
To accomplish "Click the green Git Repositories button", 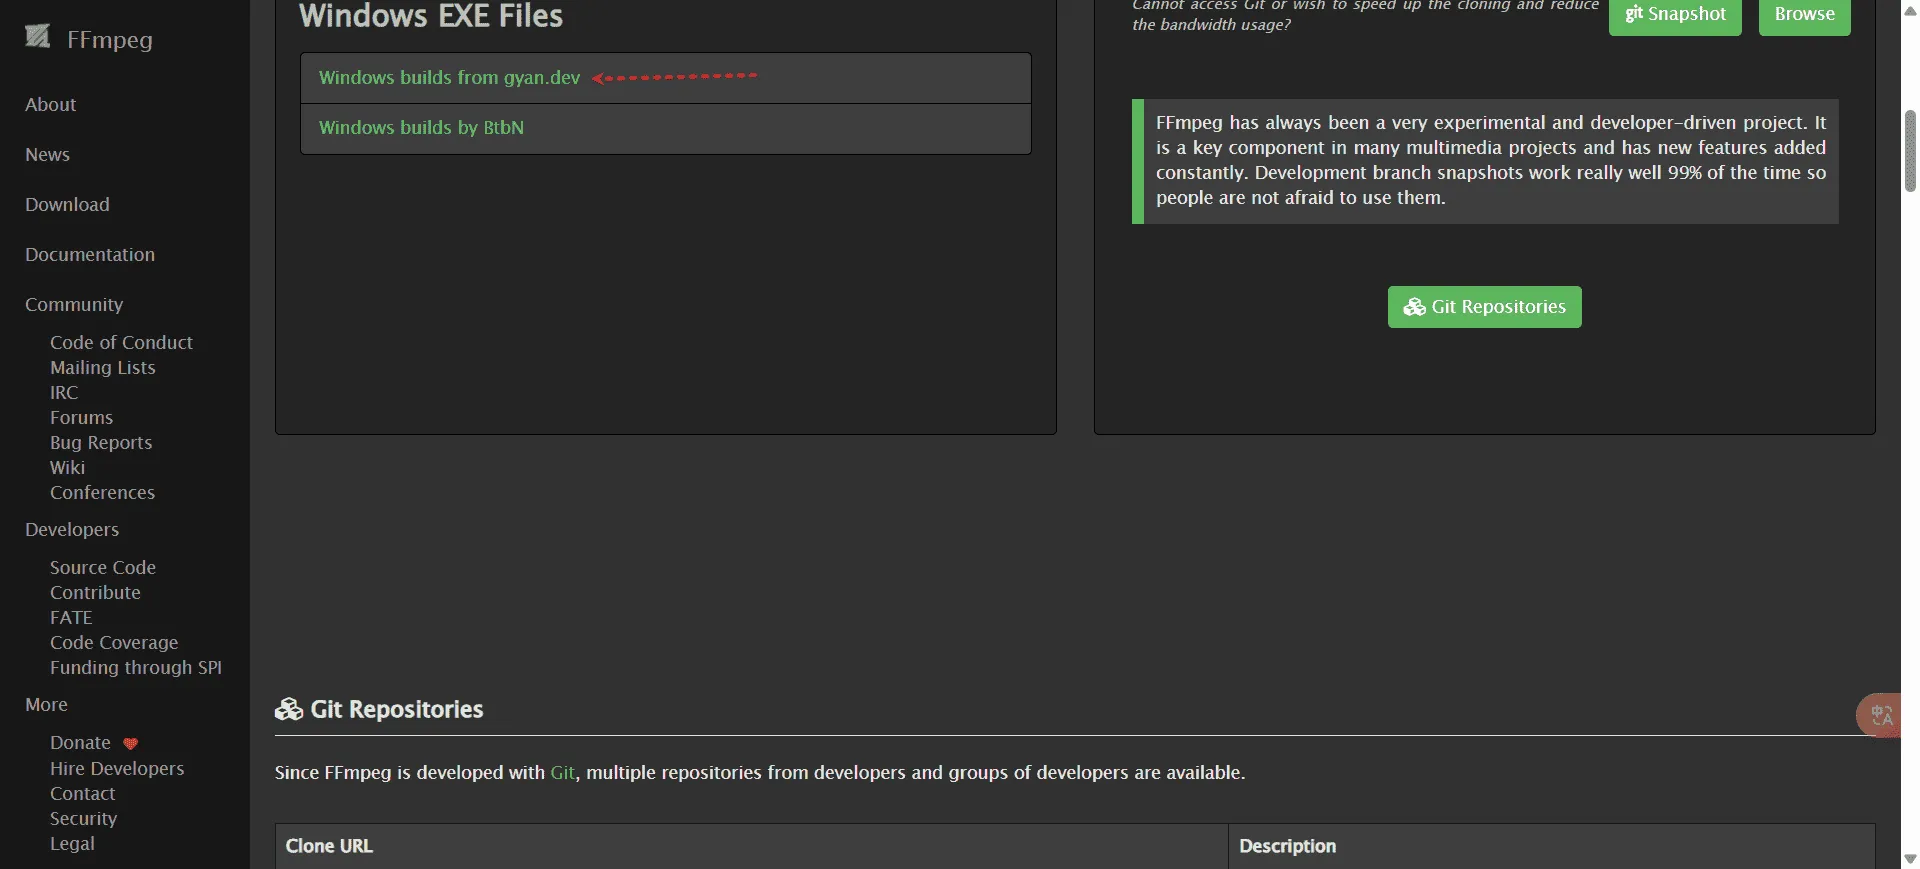I will point(1485,307).
